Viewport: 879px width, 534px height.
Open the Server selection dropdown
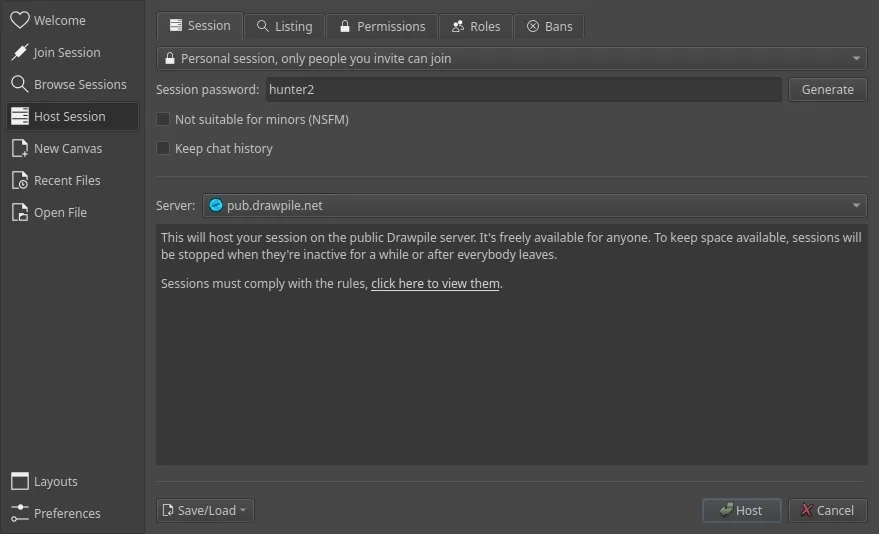pyautogui.click(x=535, y=206)
